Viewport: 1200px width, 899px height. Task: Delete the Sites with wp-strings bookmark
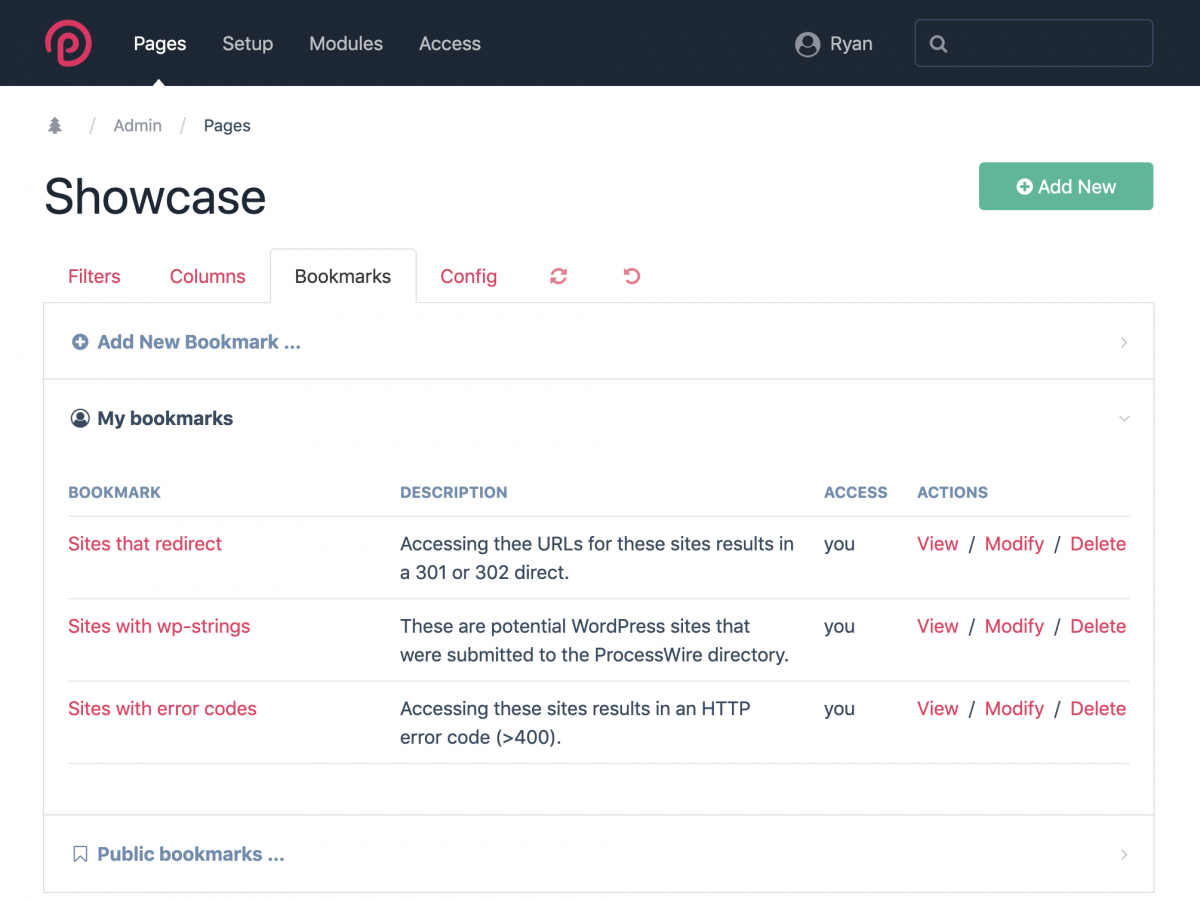point(1098,626)
